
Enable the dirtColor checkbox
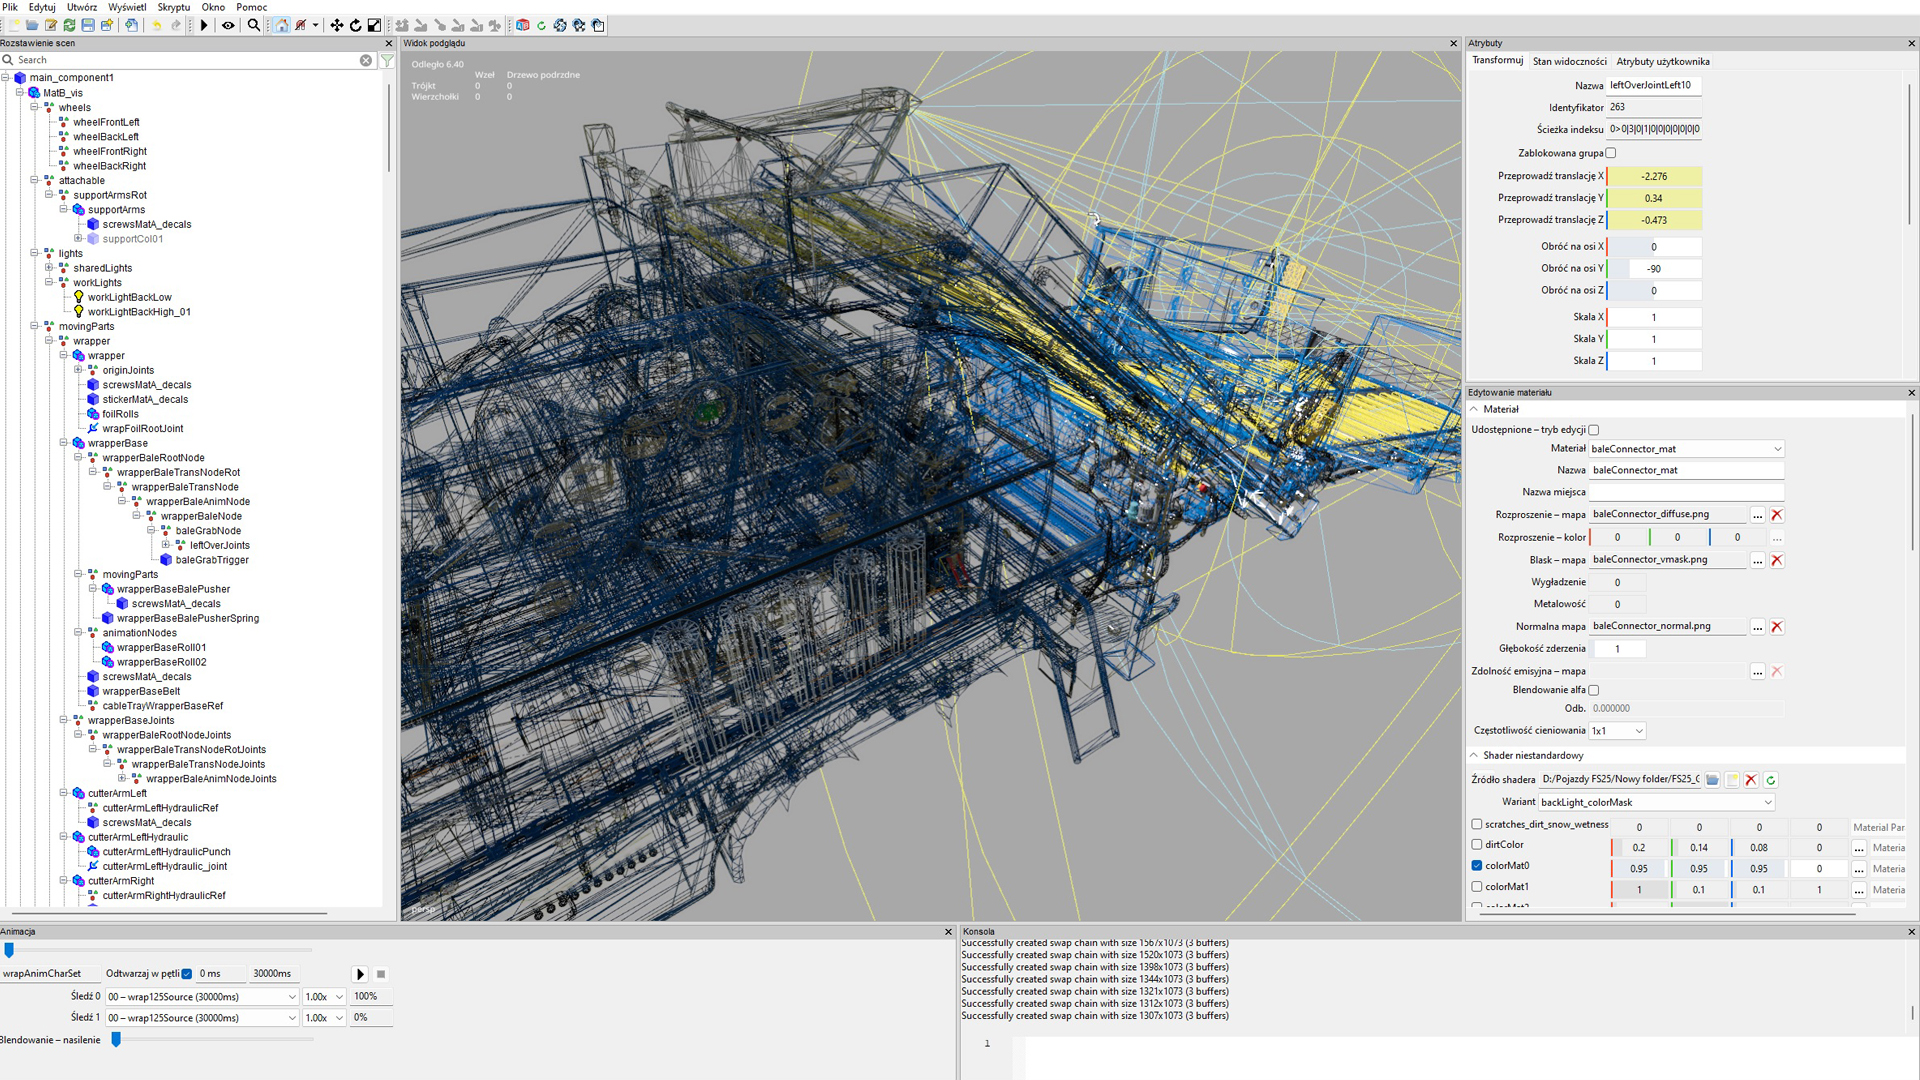click(1477, 844)
